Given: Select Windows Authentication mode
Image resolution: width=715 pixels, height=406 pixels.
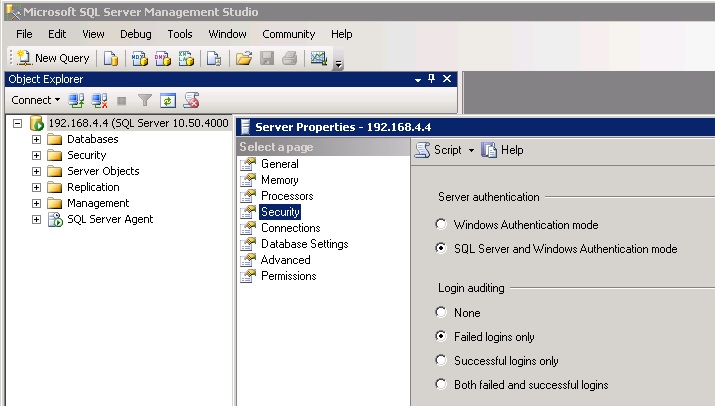Looking at the screenshot, I should pos(441,224).
